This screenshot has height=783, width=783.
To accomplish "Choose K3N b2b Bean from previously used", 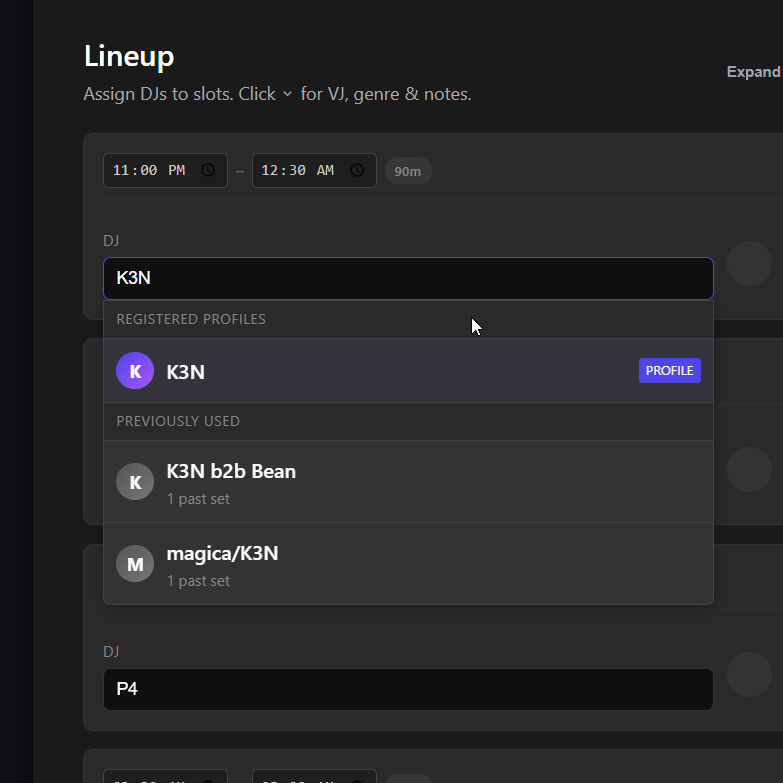I will point(231,472).
